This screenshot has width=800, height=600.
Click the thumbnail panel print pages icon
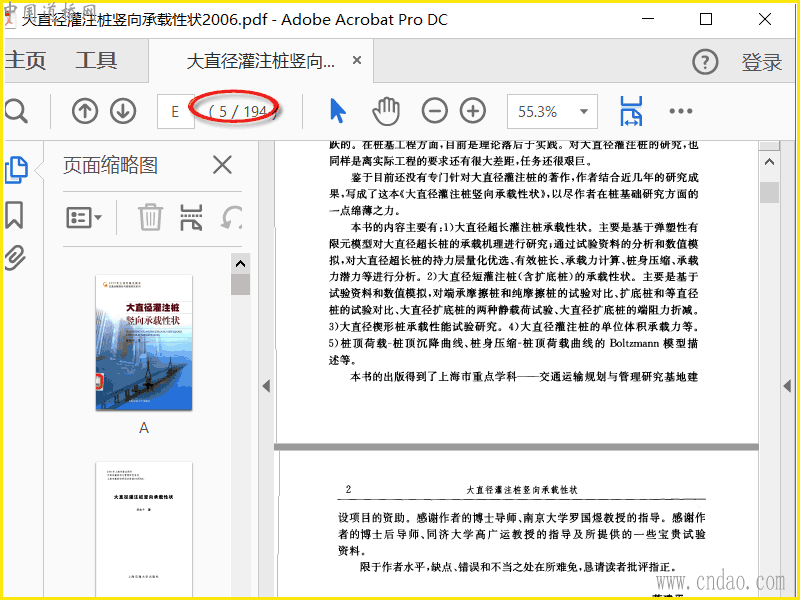pyautogui.click(x=191, y=218)
